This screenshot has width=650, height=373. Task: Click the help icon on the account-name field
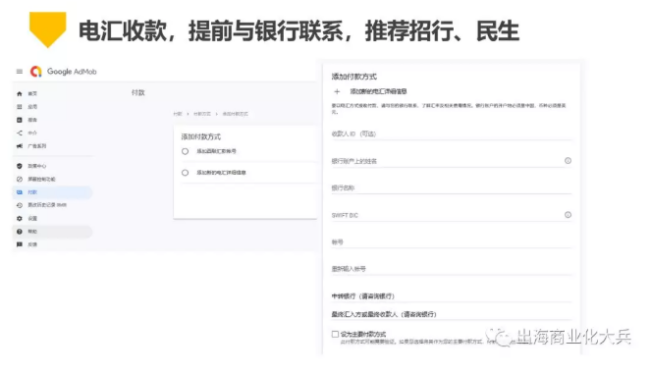pyautogui.click(x=568, y=161)
